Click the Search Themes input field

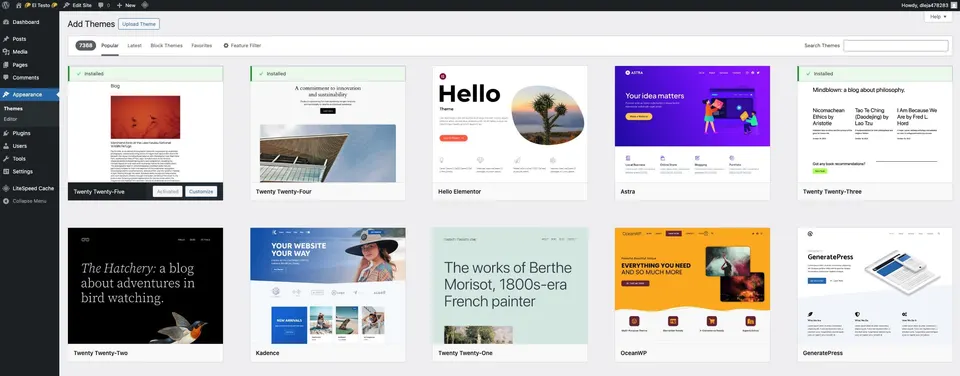pyautogui.click(x=896, y=45)
